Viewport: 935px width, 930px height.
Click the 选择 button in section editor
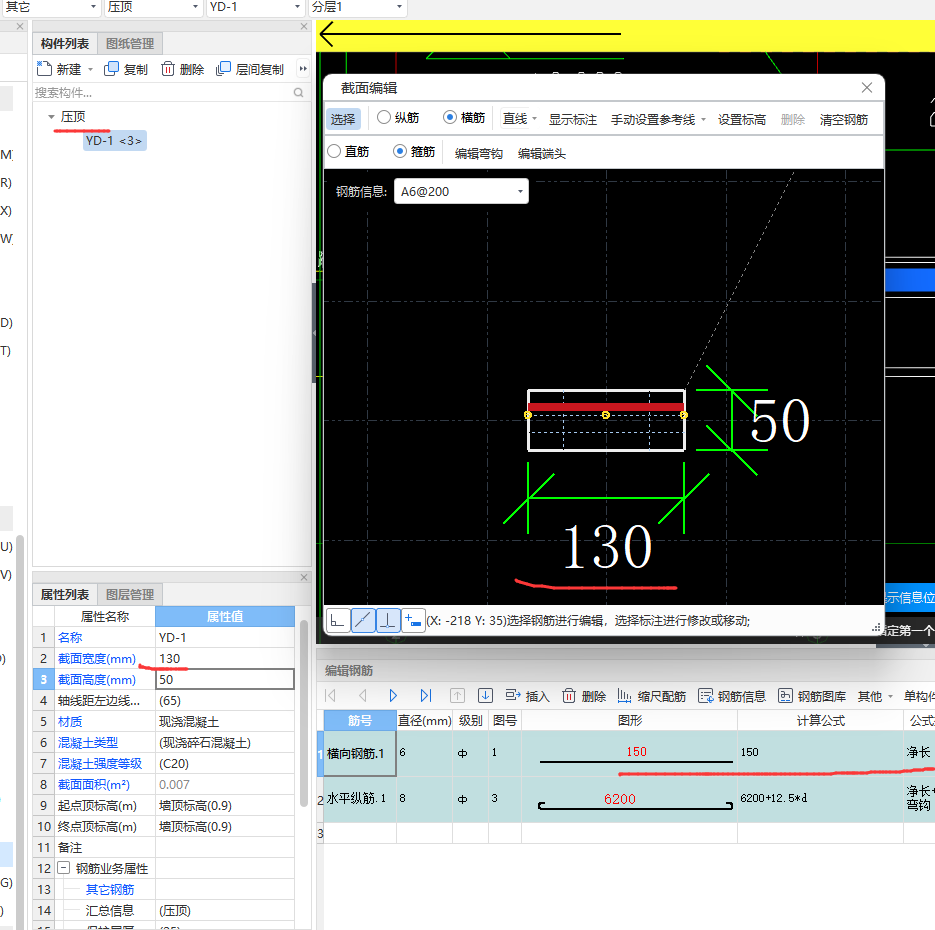click(343, 119)
